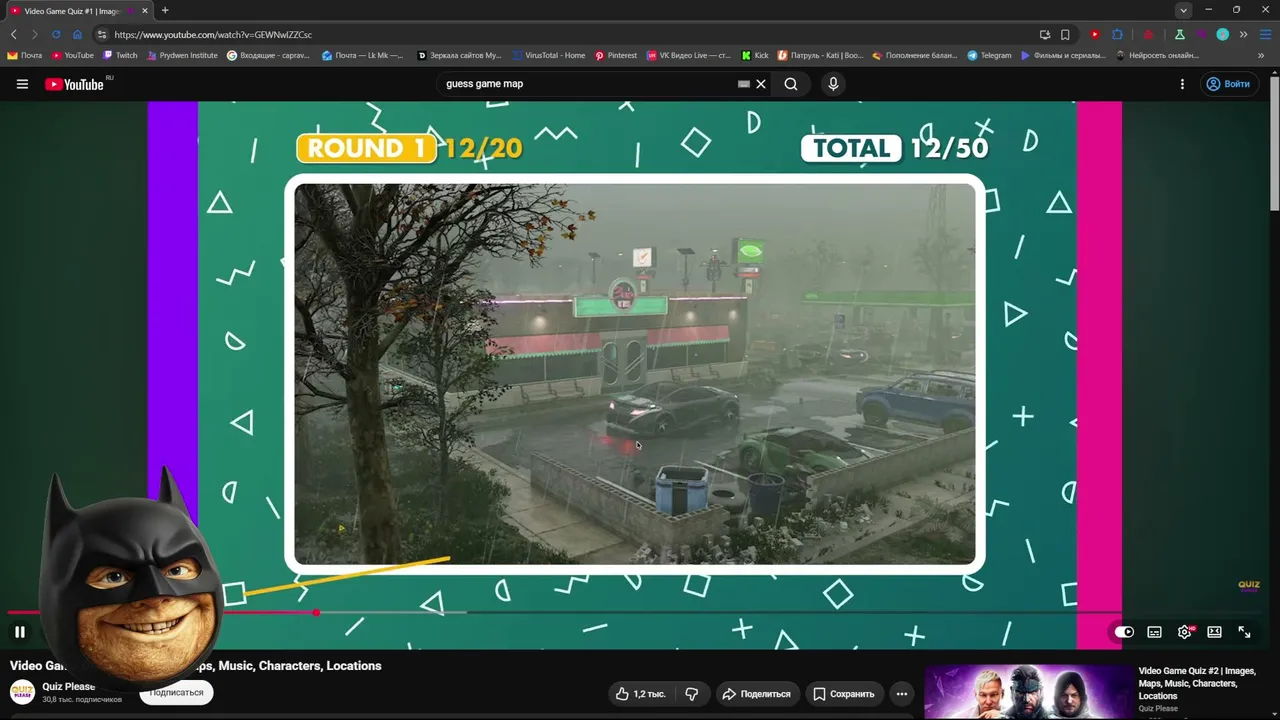Open more actions ellipsis under the video
This screenshot has height=720, width=1280.
(x=901, y=694)
